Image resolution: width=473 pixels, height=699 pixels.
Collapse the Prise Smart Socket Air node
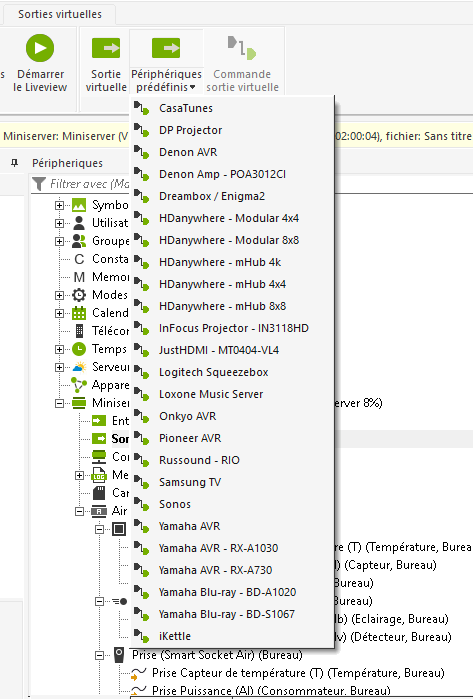point(99,655)
